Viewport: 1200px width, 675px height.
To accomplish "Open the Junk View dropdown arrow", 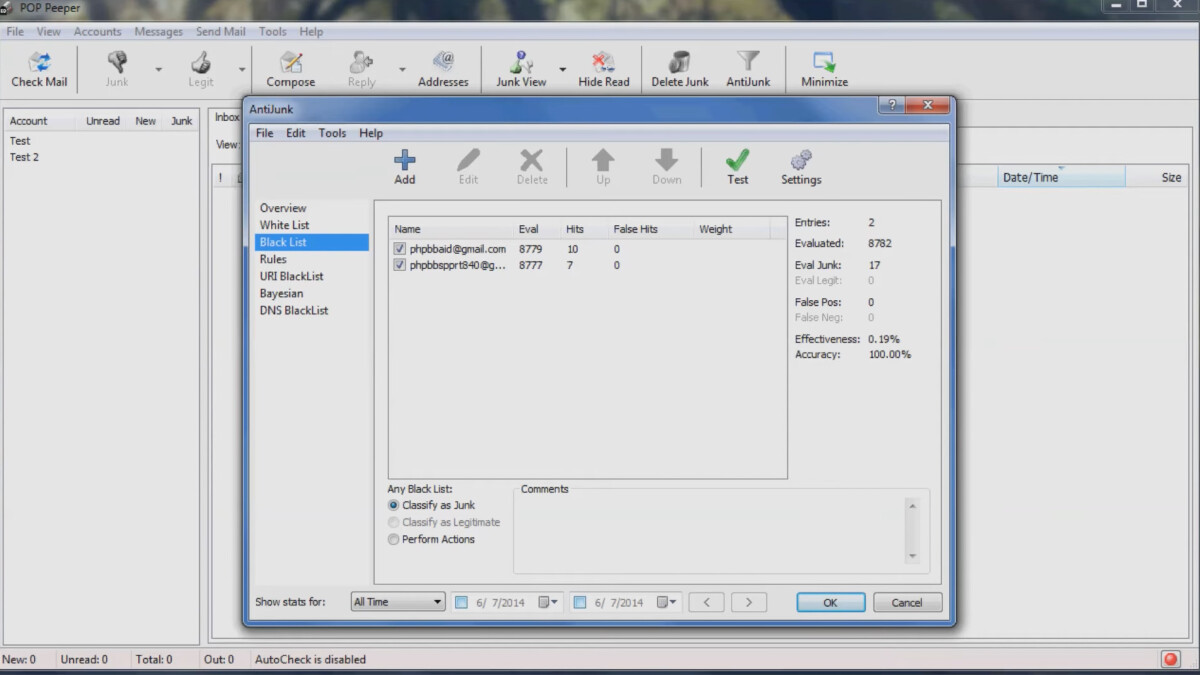I will click(x=562, y=70).
